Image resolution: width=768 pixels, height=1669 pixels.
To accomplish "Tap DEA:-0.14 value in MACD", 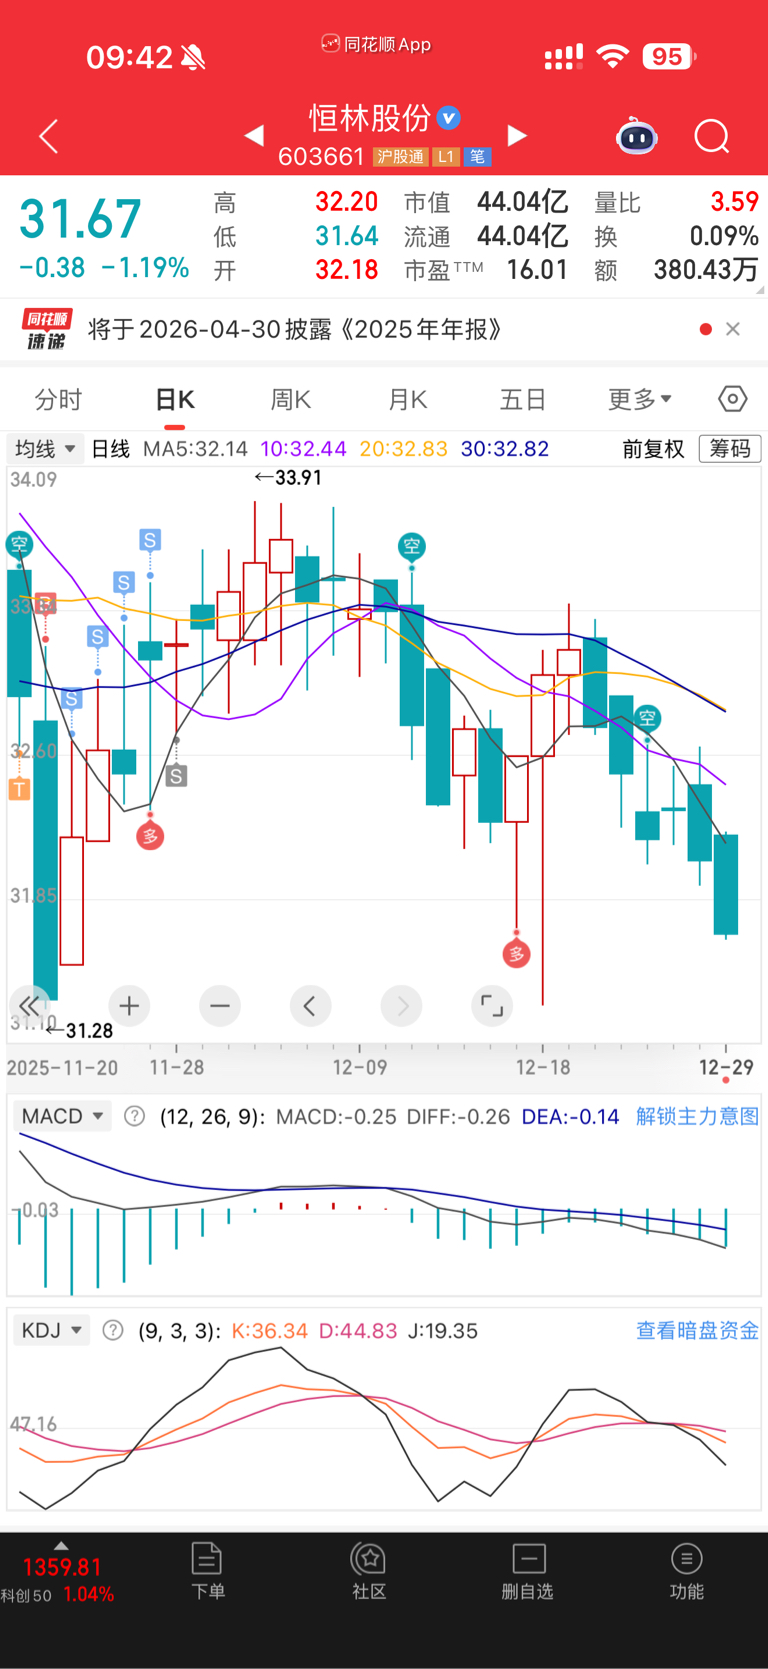I will [571, 1116].
